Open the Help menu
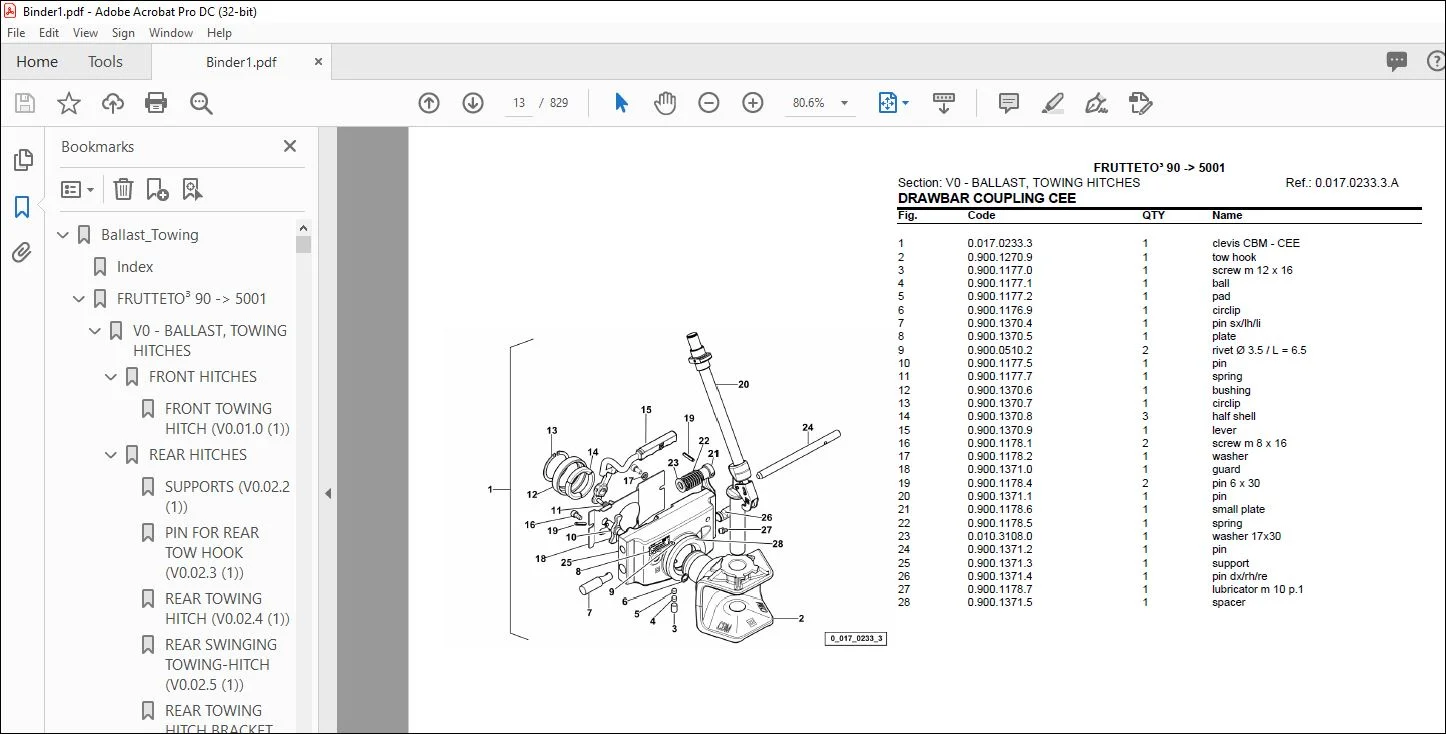Viewport: 1446px width, 734px height. click(219, 33)
